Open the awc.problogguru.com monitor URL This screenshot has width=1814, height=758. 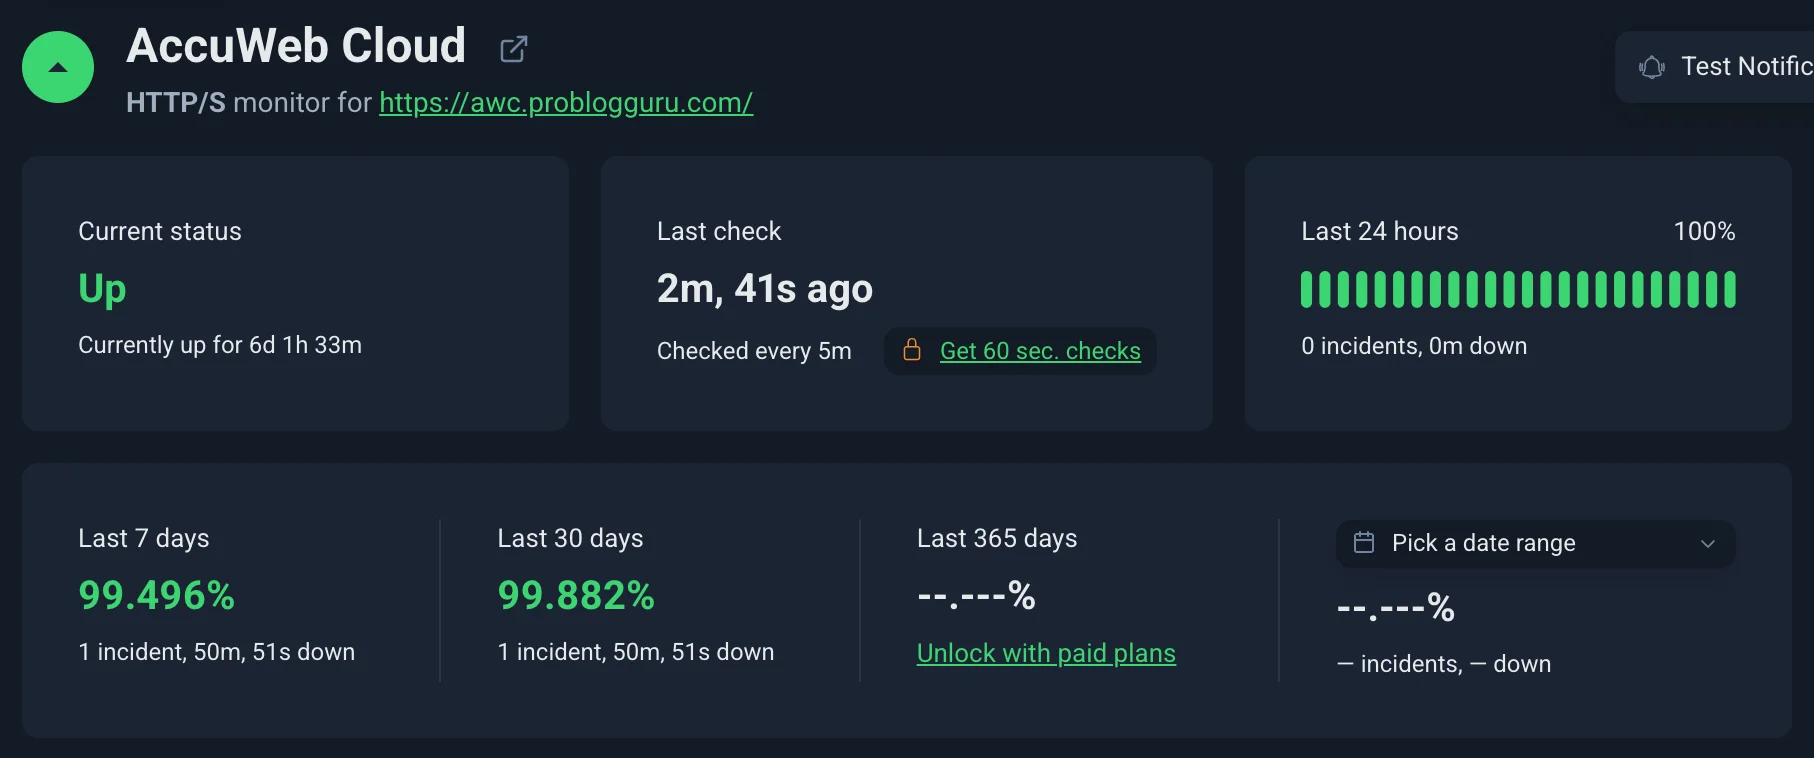(566, 102)
